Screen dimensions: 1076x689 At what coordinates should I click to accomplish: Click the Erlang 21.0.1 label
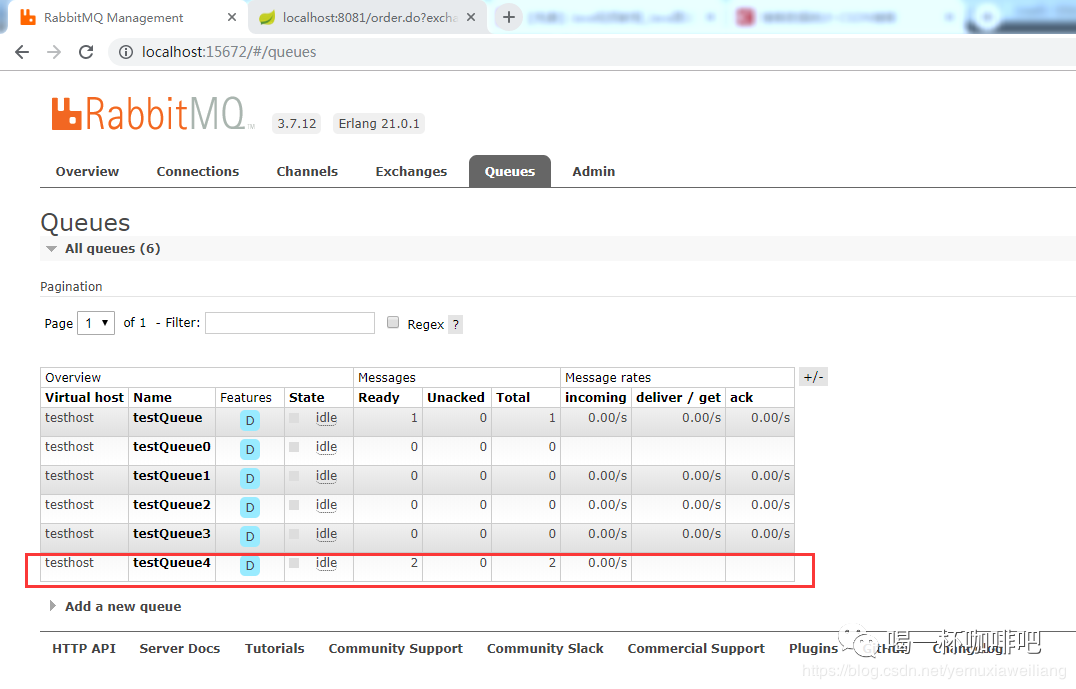(x=379, y=124)
